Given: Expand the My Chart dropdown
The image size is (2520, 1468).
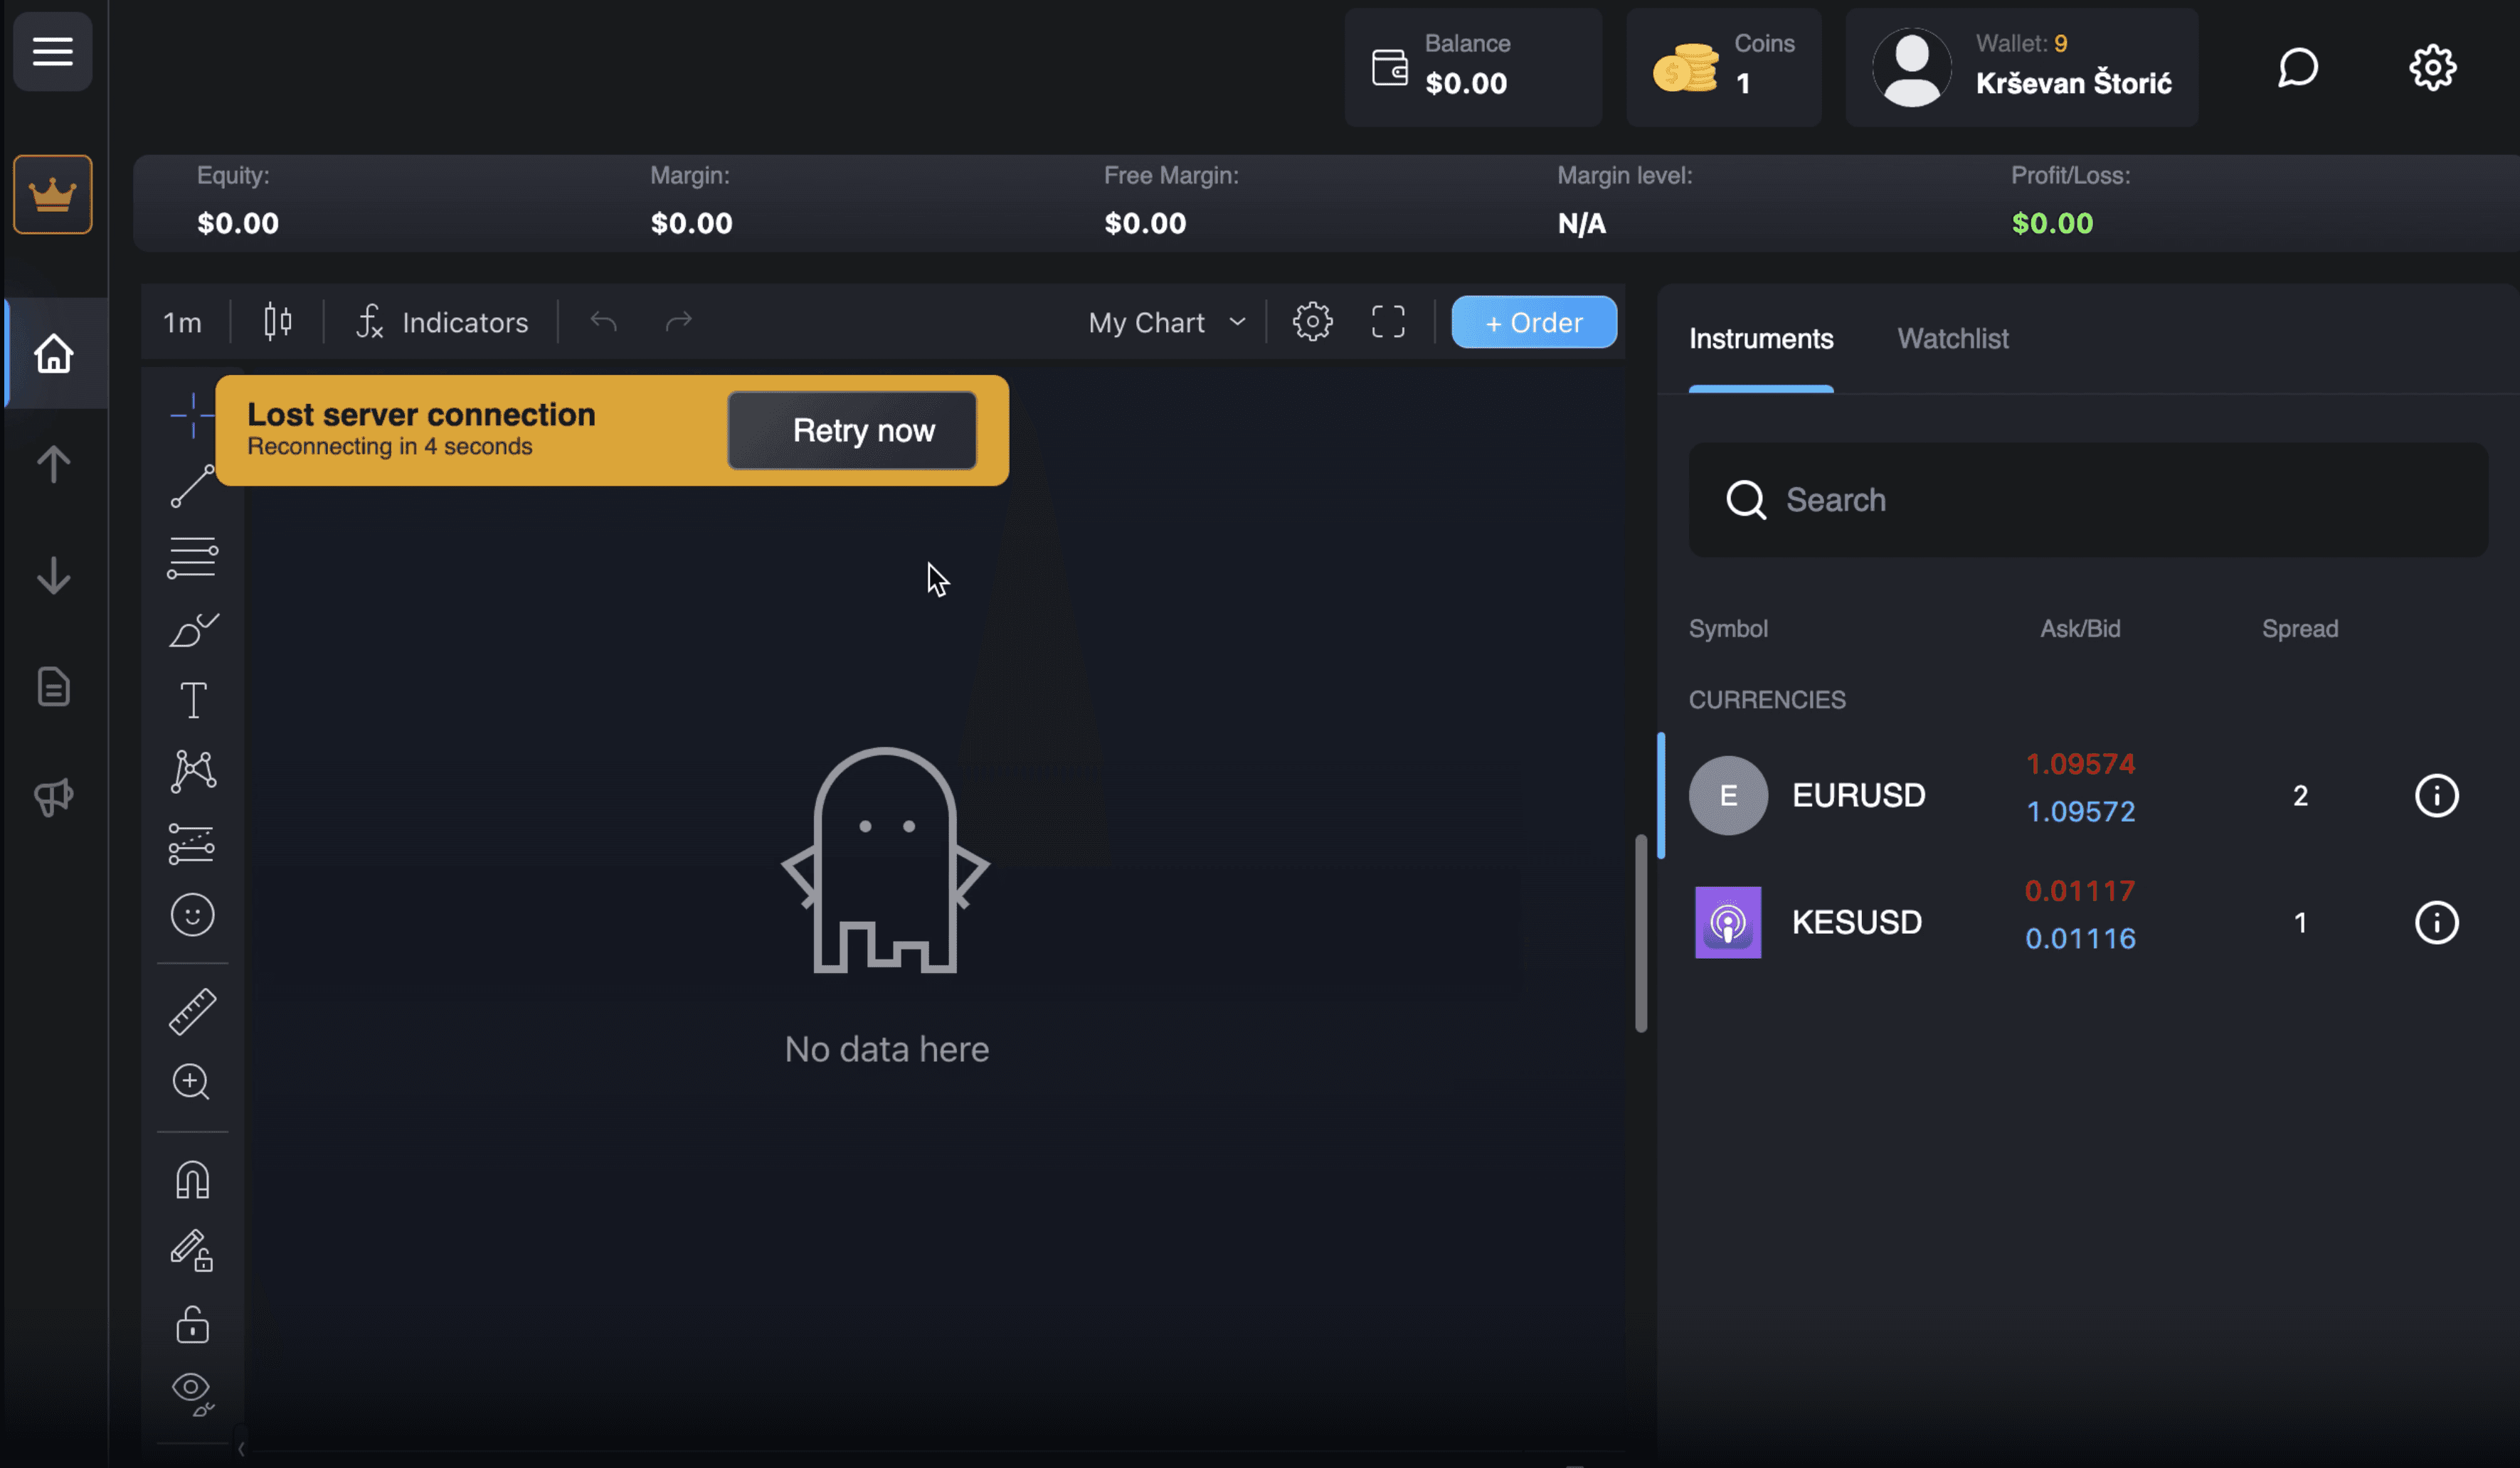Looking at the screenshot, I should click(x=1166, y=322).
